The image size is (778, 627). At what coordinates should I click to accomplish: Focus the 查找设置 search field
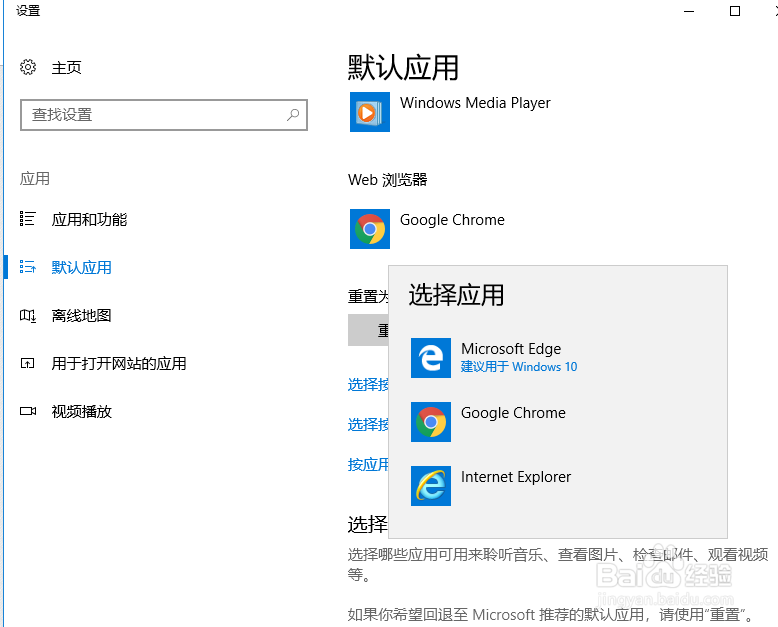(x=164, y=115)
